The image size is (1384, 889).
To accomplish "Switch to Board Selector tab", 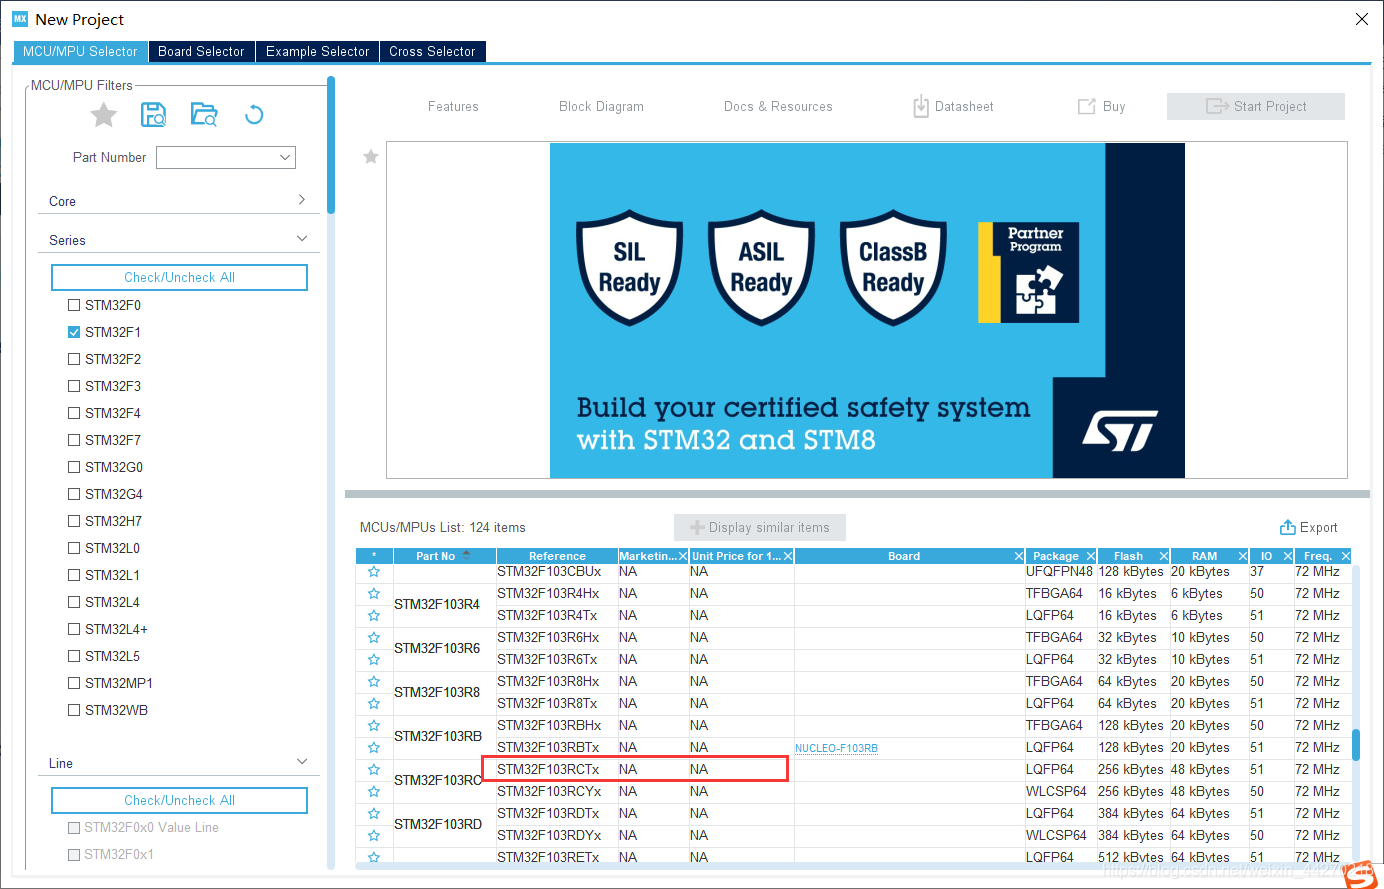I will click(x=201, y=51).
